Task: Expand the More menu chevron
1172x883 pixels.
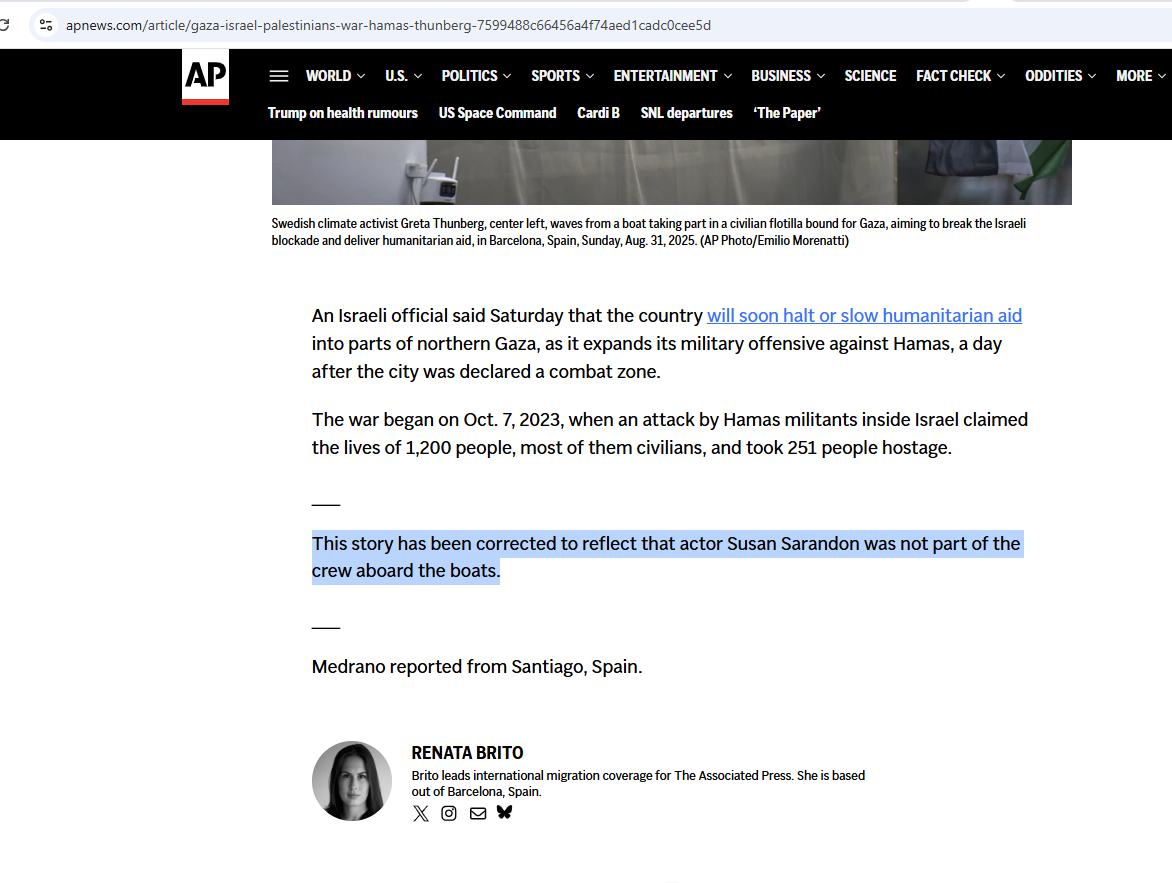Action: pyautogui.click(x=1162, y=76)
